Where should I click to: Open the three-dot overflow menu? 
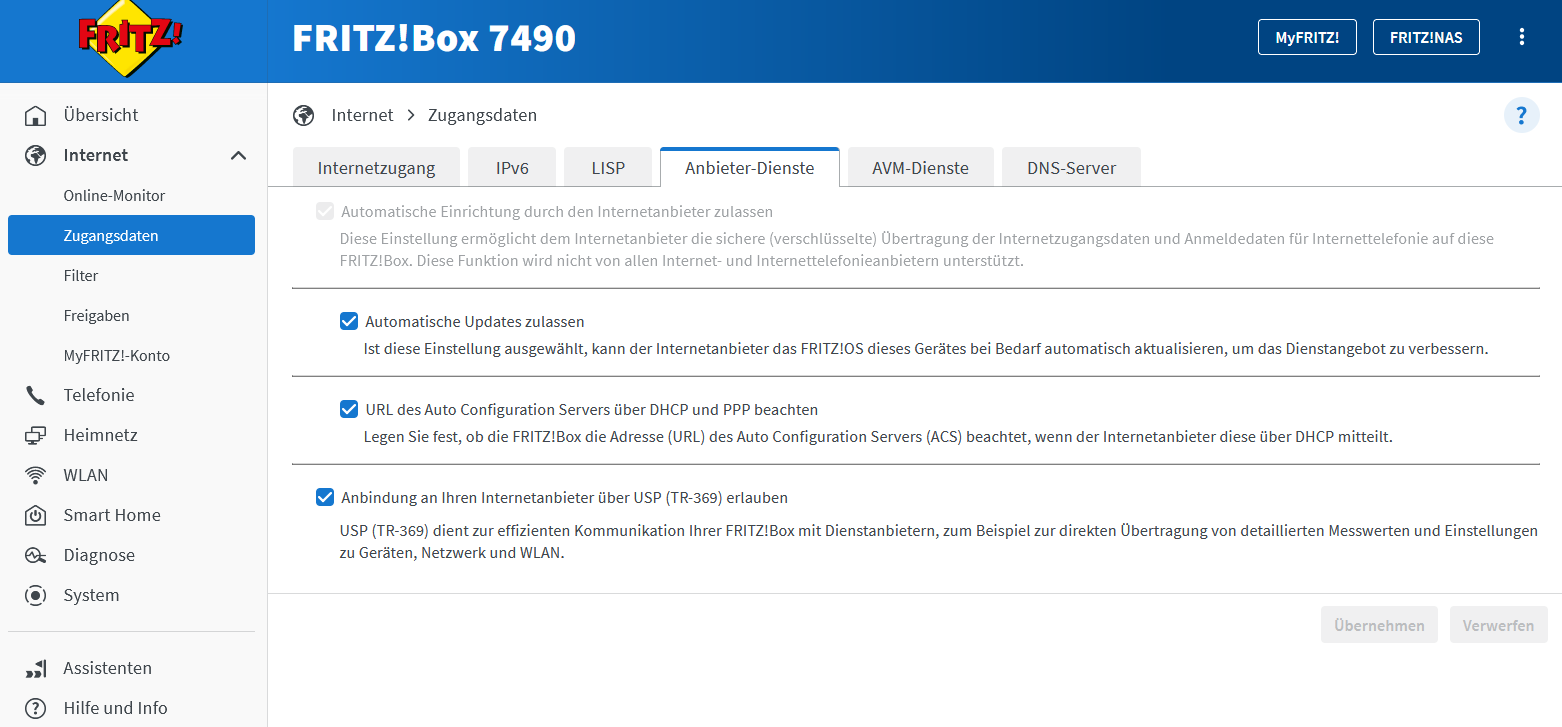pyautogui.click(x=1521, y=36)
